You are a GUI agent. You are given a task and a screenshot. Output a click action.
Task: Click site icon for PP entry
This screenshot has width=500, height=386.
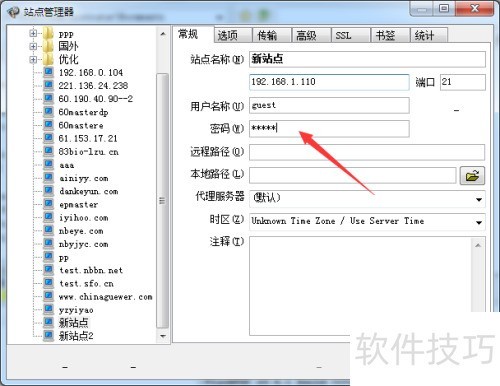click(48, 257)
